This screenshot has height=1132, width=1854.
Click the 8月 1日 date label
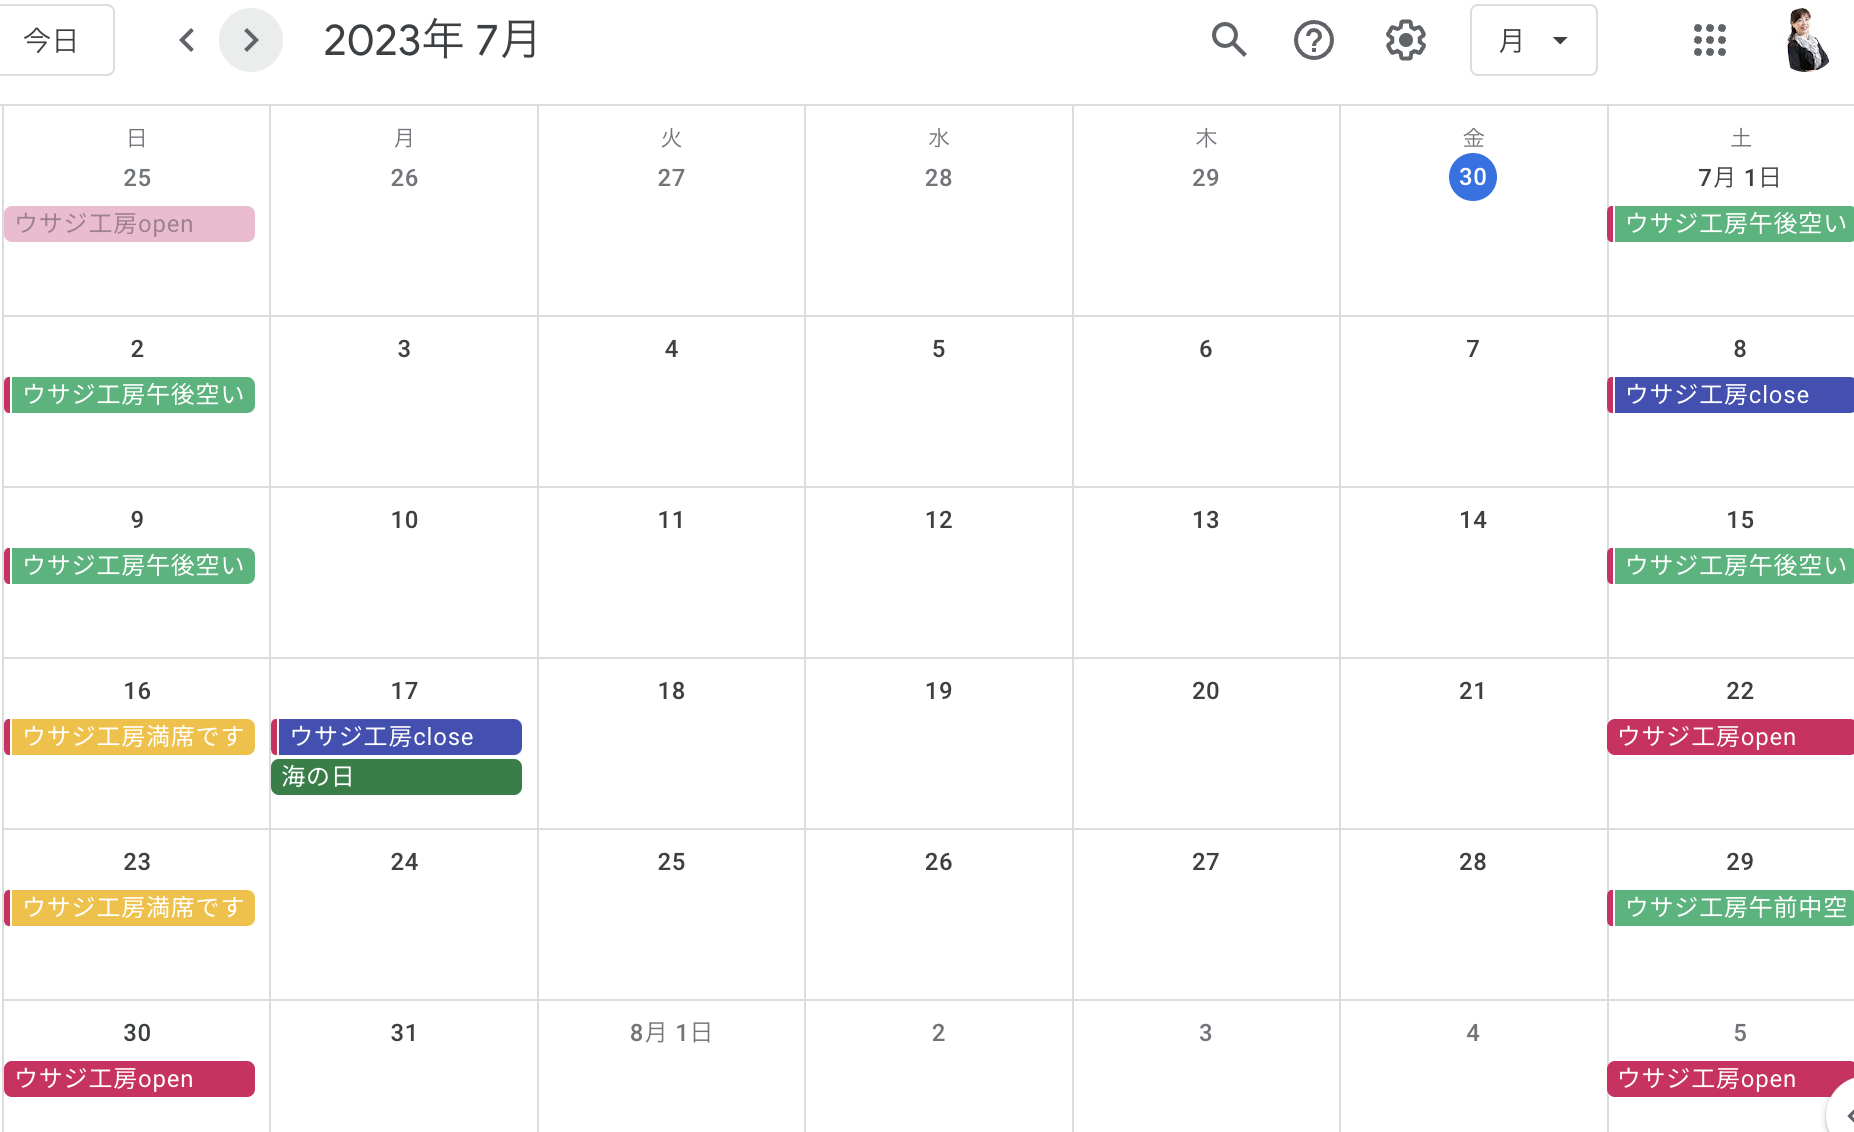pyautogui.click(x=671, y=1033)
